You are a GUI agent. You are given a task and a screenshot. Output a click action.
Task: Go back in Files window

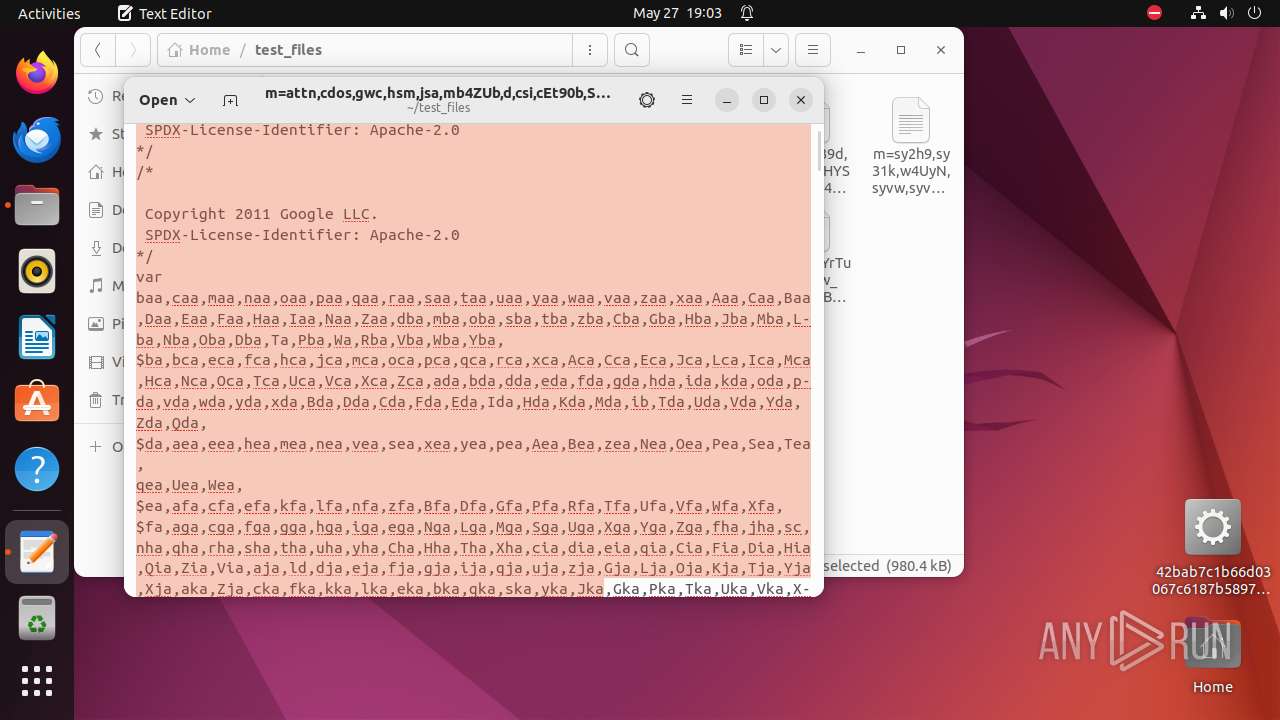coord(98,50)
